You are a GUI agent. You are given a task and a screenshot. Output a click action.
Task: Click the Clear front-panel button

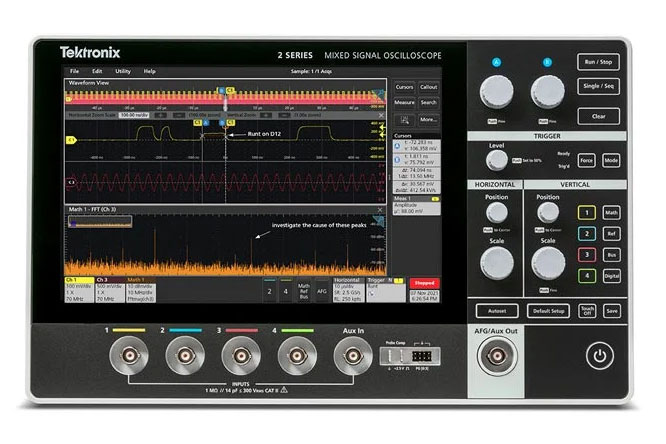pos(598,116)
